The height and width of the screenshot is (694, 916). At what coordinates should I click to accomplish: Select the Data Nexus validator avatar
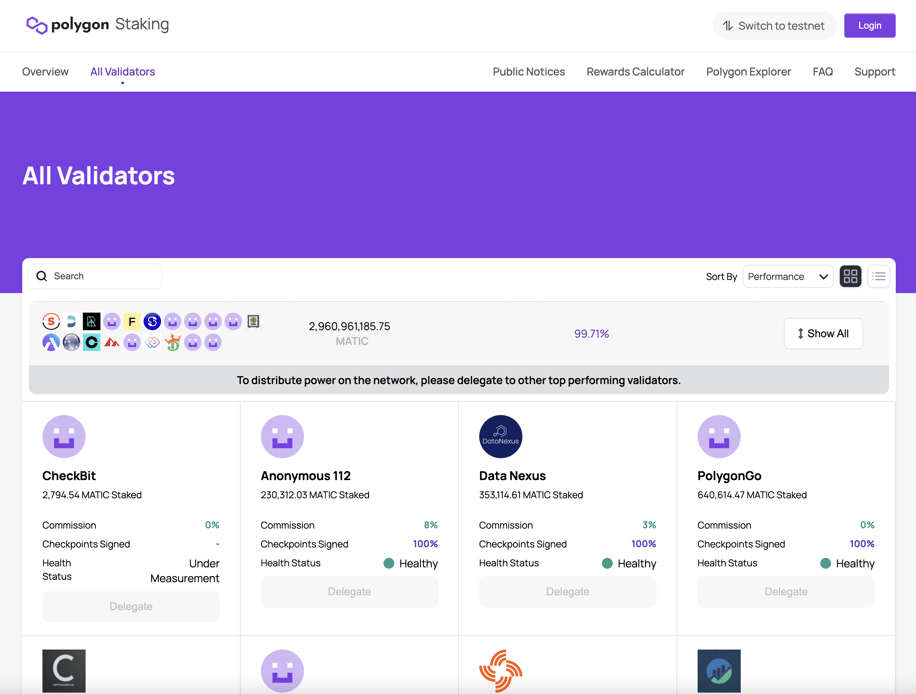pyautogui.click(x=500, y=436)
